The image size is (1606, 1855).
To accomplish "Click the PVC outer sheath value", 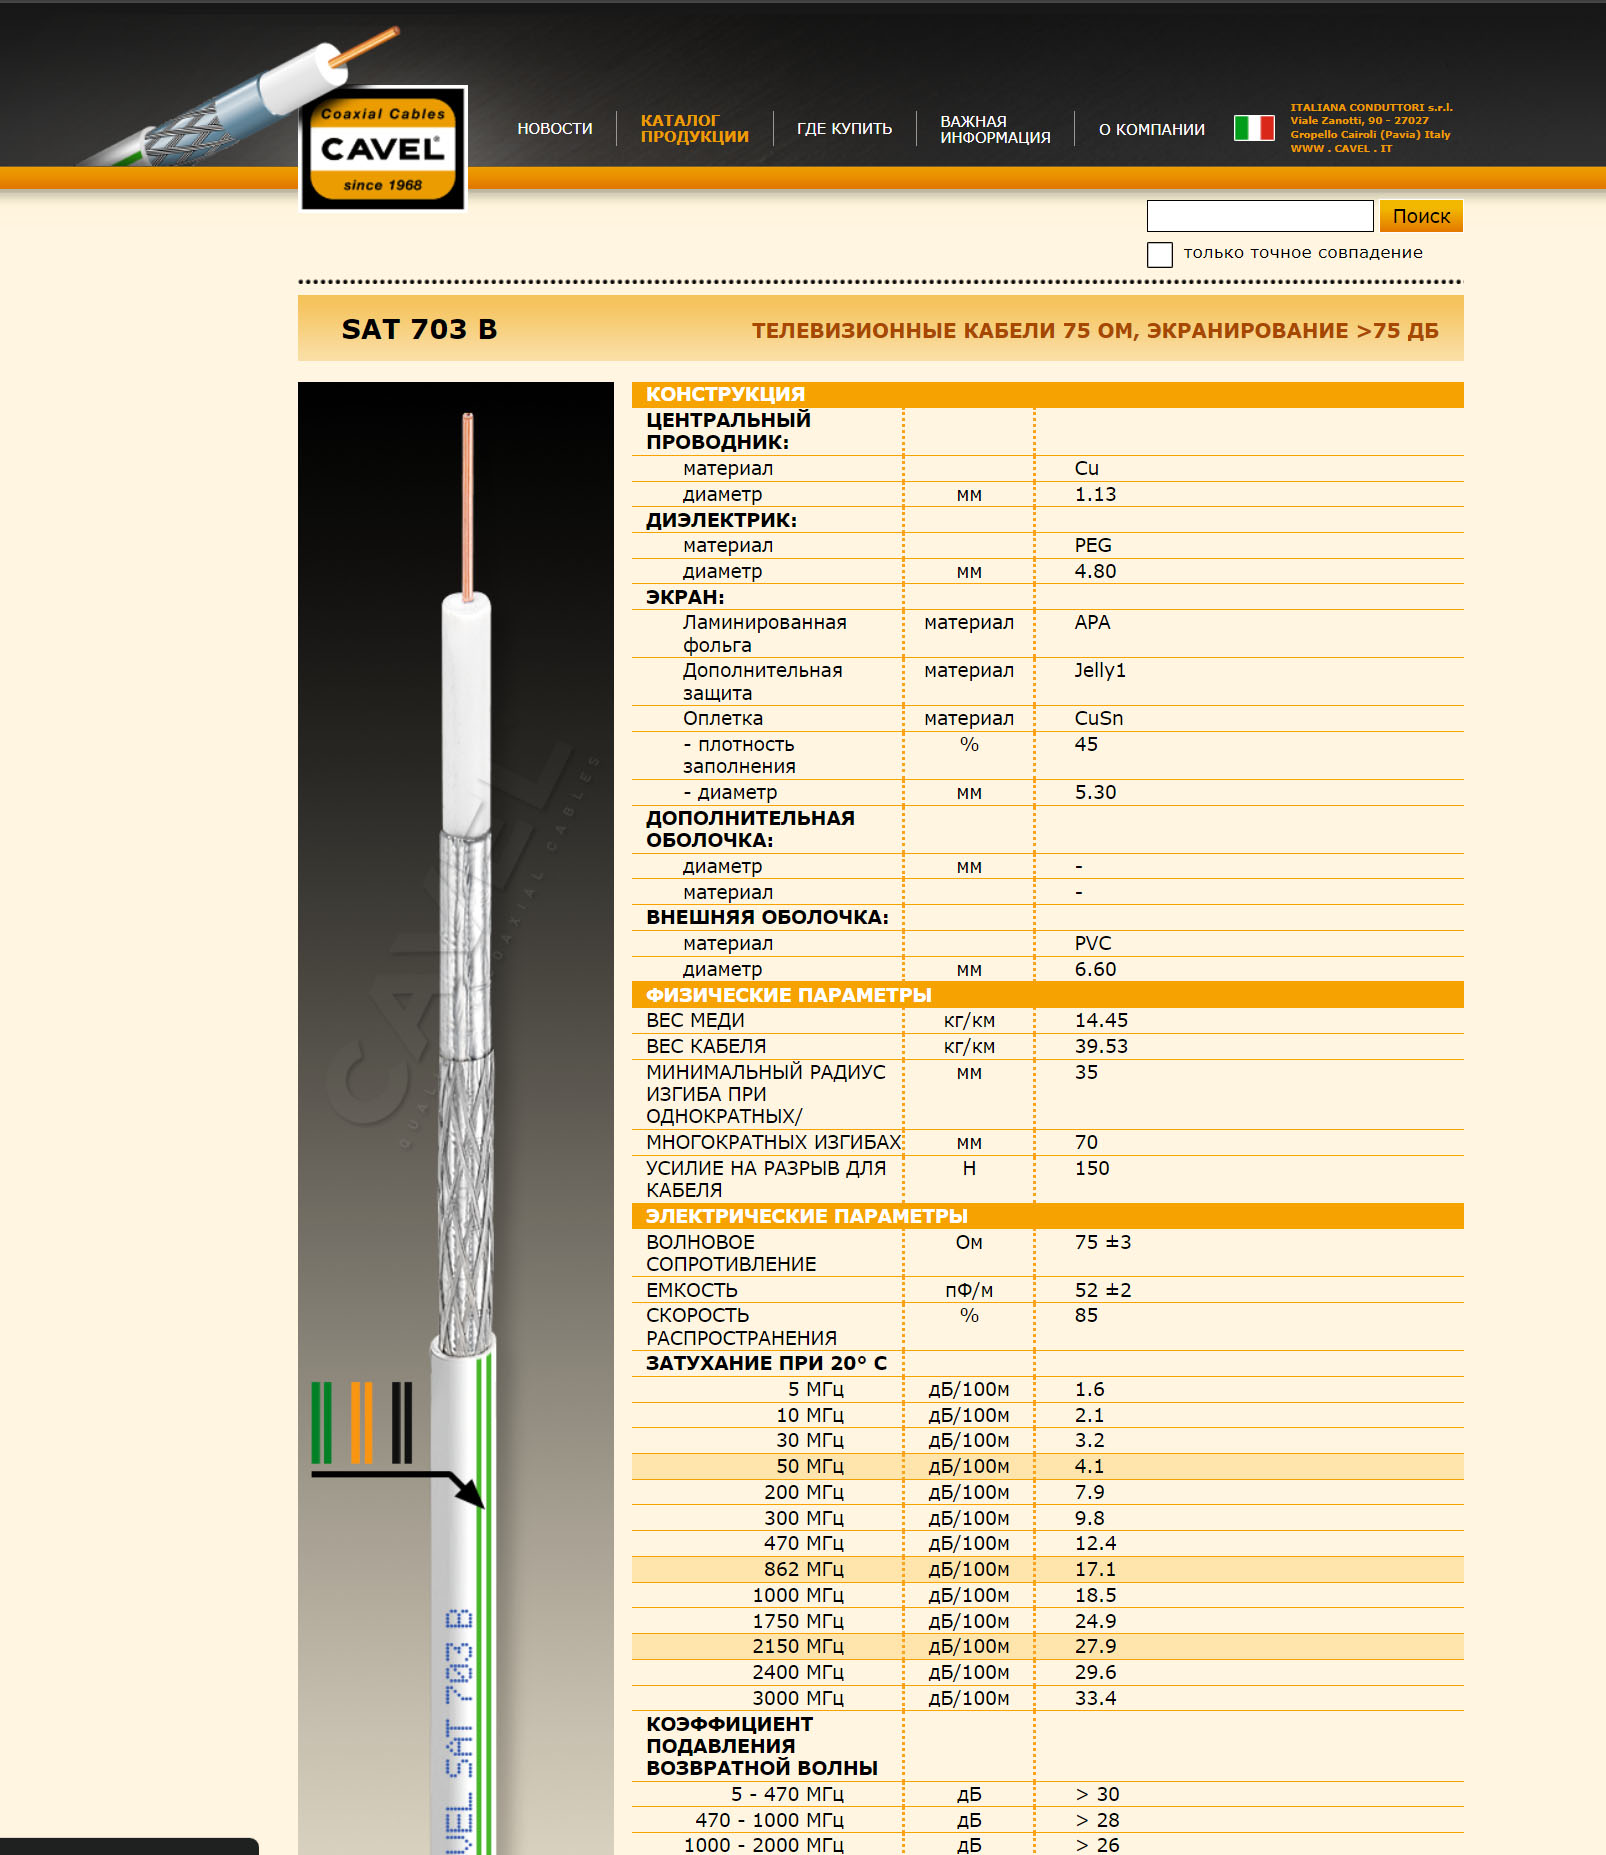I will tap(1093, 943).
